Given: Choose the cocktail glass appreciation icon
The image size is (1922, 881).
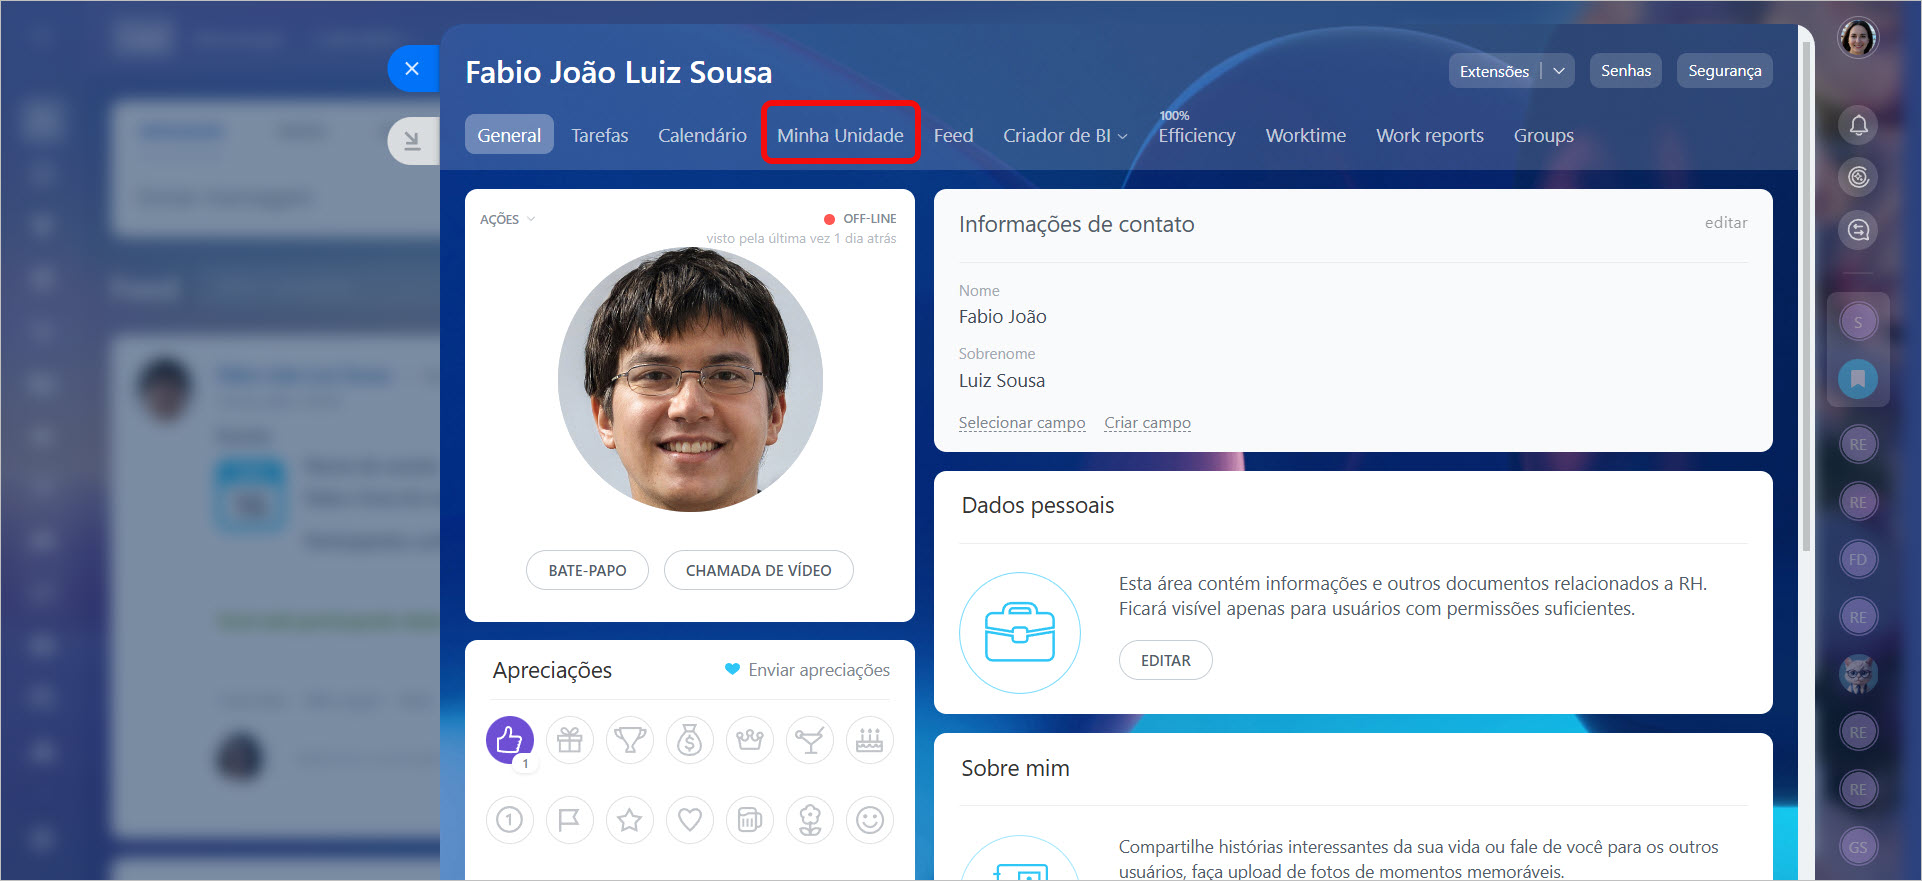Looking at the screenshot, I should point(810,740).
